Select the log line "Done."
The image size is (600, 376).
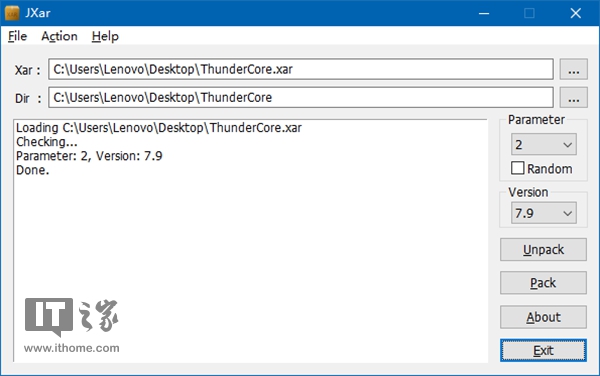(x=33, y=170)
